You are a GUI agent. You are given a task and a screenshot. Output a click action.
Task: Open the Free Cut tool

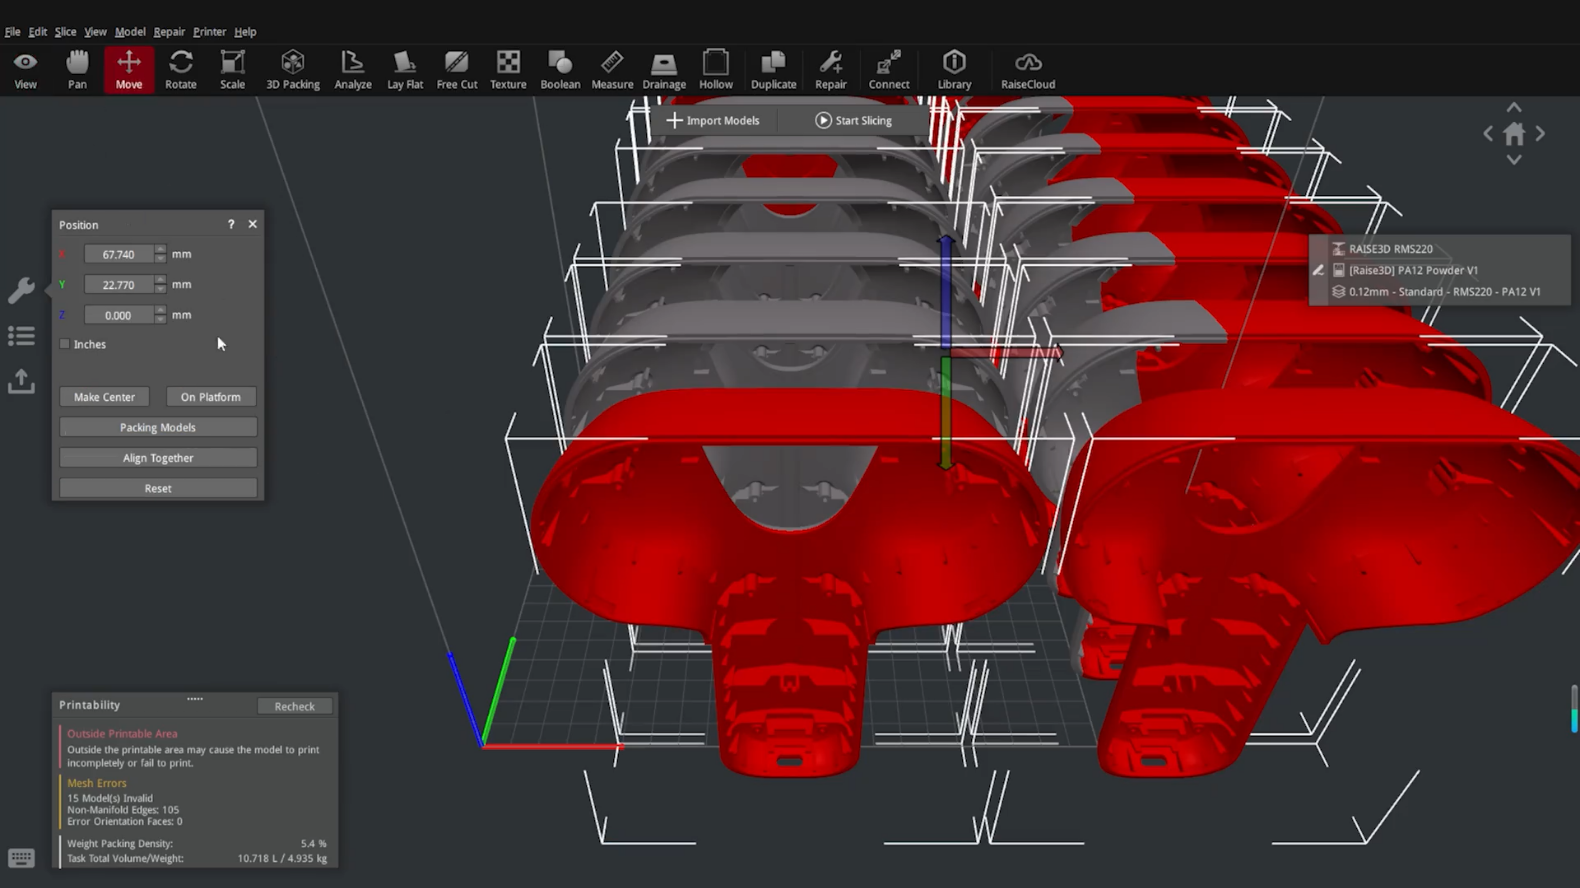457,70
